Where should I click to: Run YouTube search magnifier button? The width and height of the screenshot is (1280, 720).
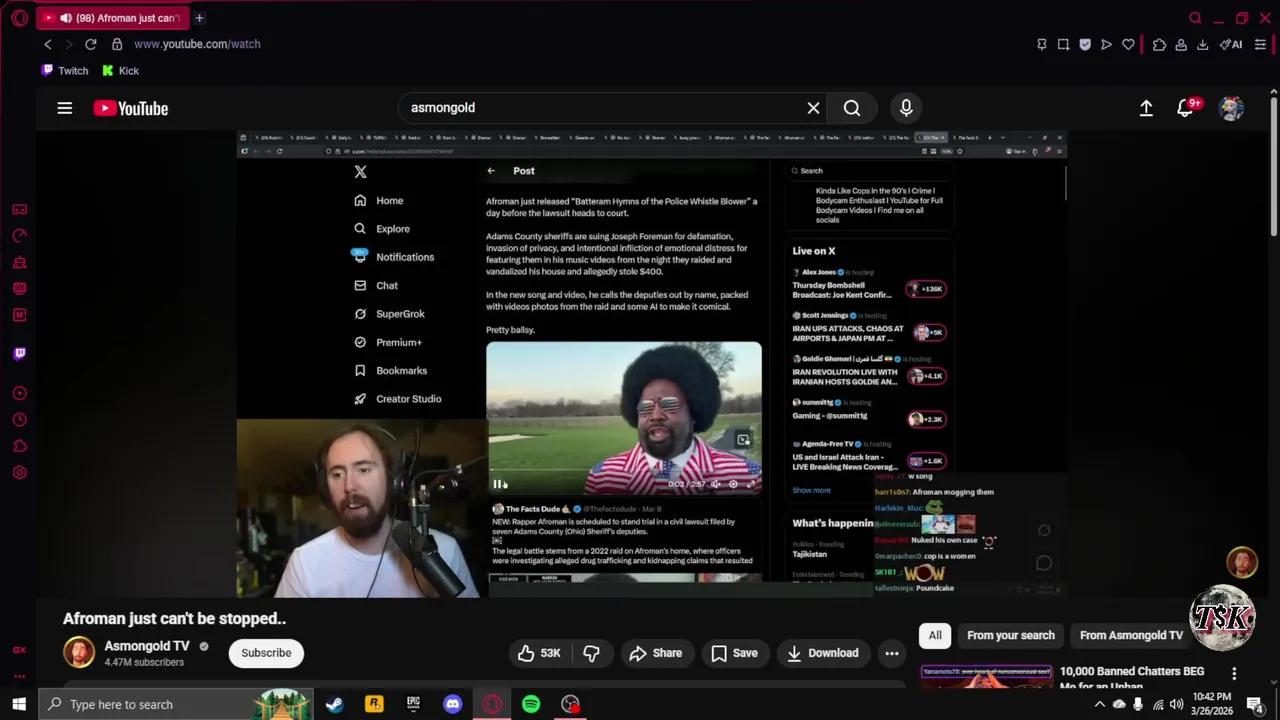(x=852, y=108)
